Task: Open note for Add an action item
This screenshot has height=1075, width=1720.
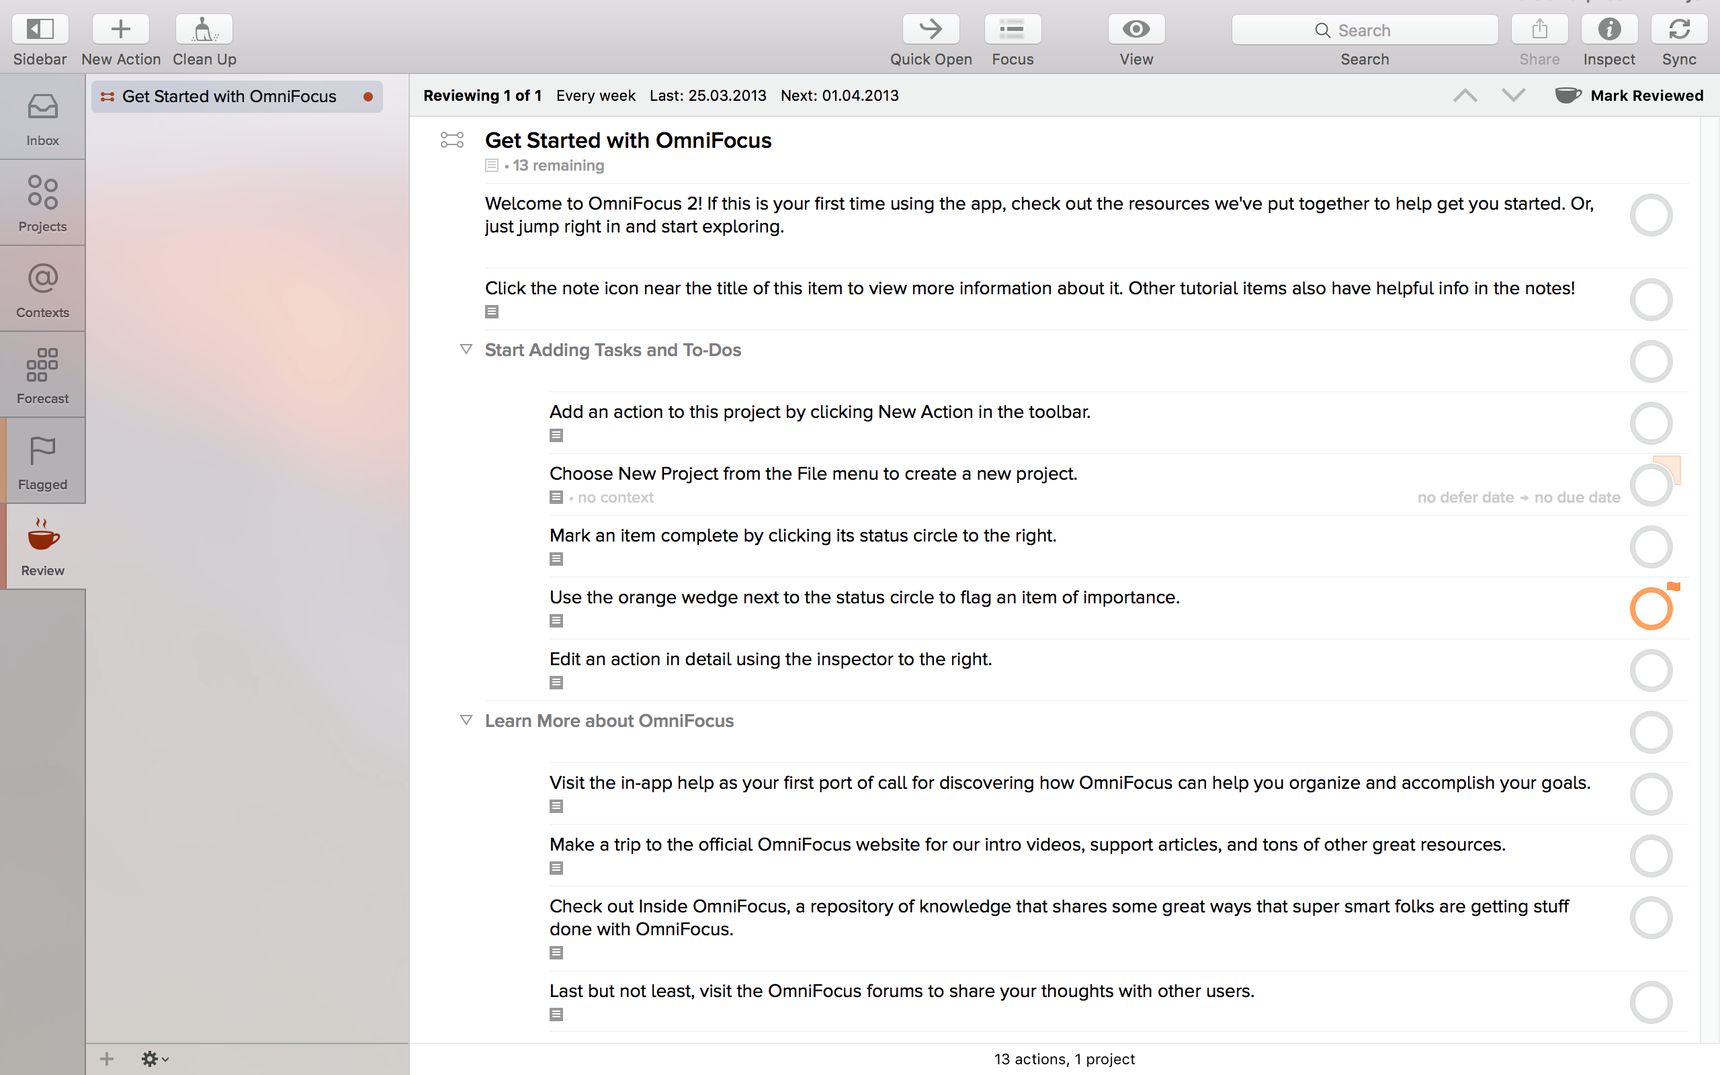Action: 556,436
